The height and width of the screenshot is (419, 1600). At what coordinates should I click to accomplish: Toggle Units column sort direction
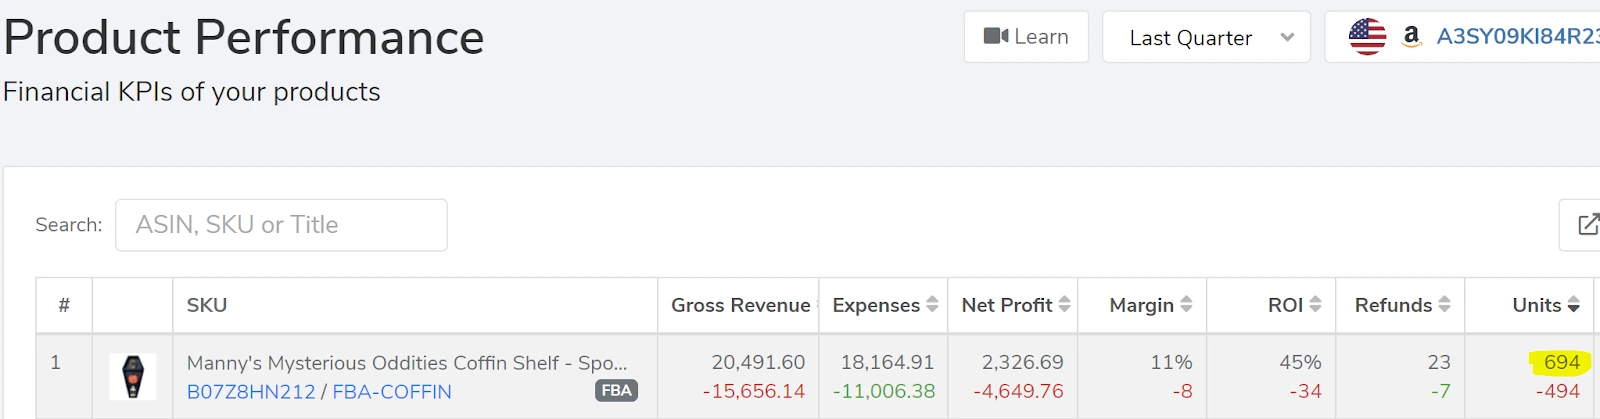[x=1573, y=304]
